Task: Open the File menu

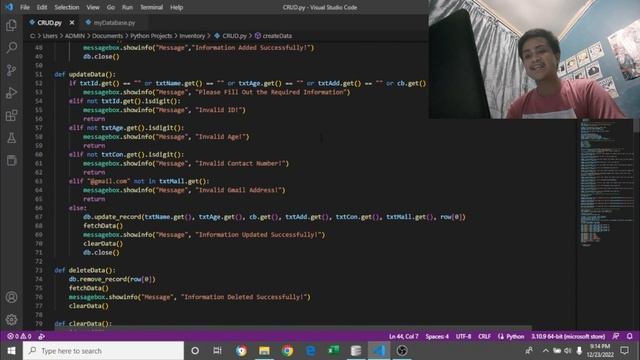Action: pyautogui.click(x=25, y=7)
